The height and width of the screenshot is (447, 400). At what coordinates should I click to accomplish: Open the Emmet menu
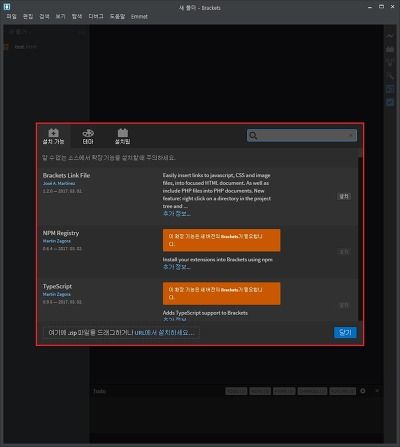[x=139, y=16]
